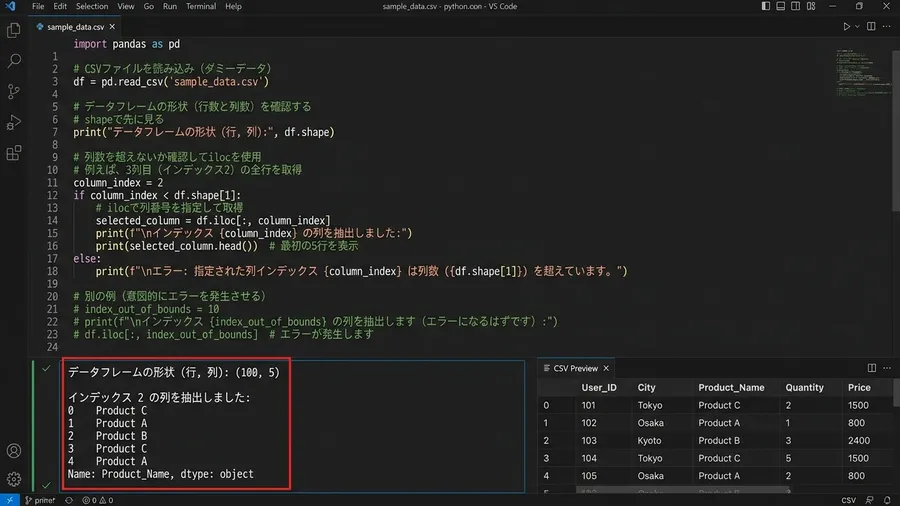Split the editor to the right
This screenshot has width=900, height=506.
click(871, 26)
